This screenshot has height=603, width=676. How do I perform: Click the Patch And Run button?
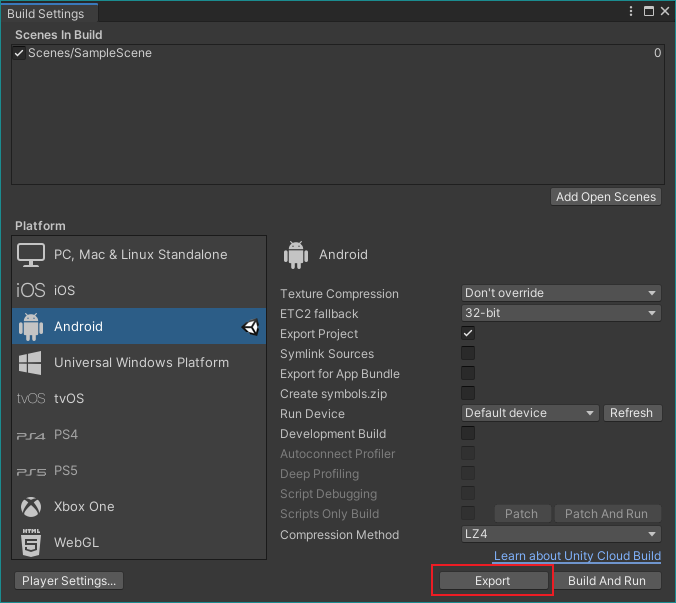tap(607, 514)
